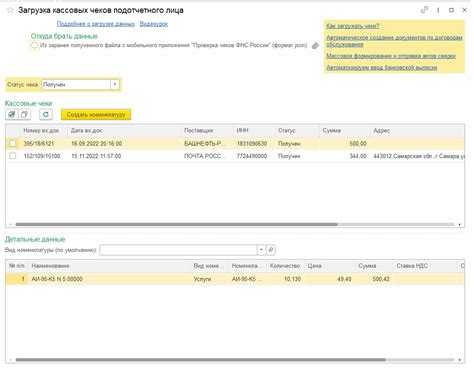Screen dimensions: 474x368
Task: Click details table horizontal scrollbar thumb
Action: tap(200, 360)
